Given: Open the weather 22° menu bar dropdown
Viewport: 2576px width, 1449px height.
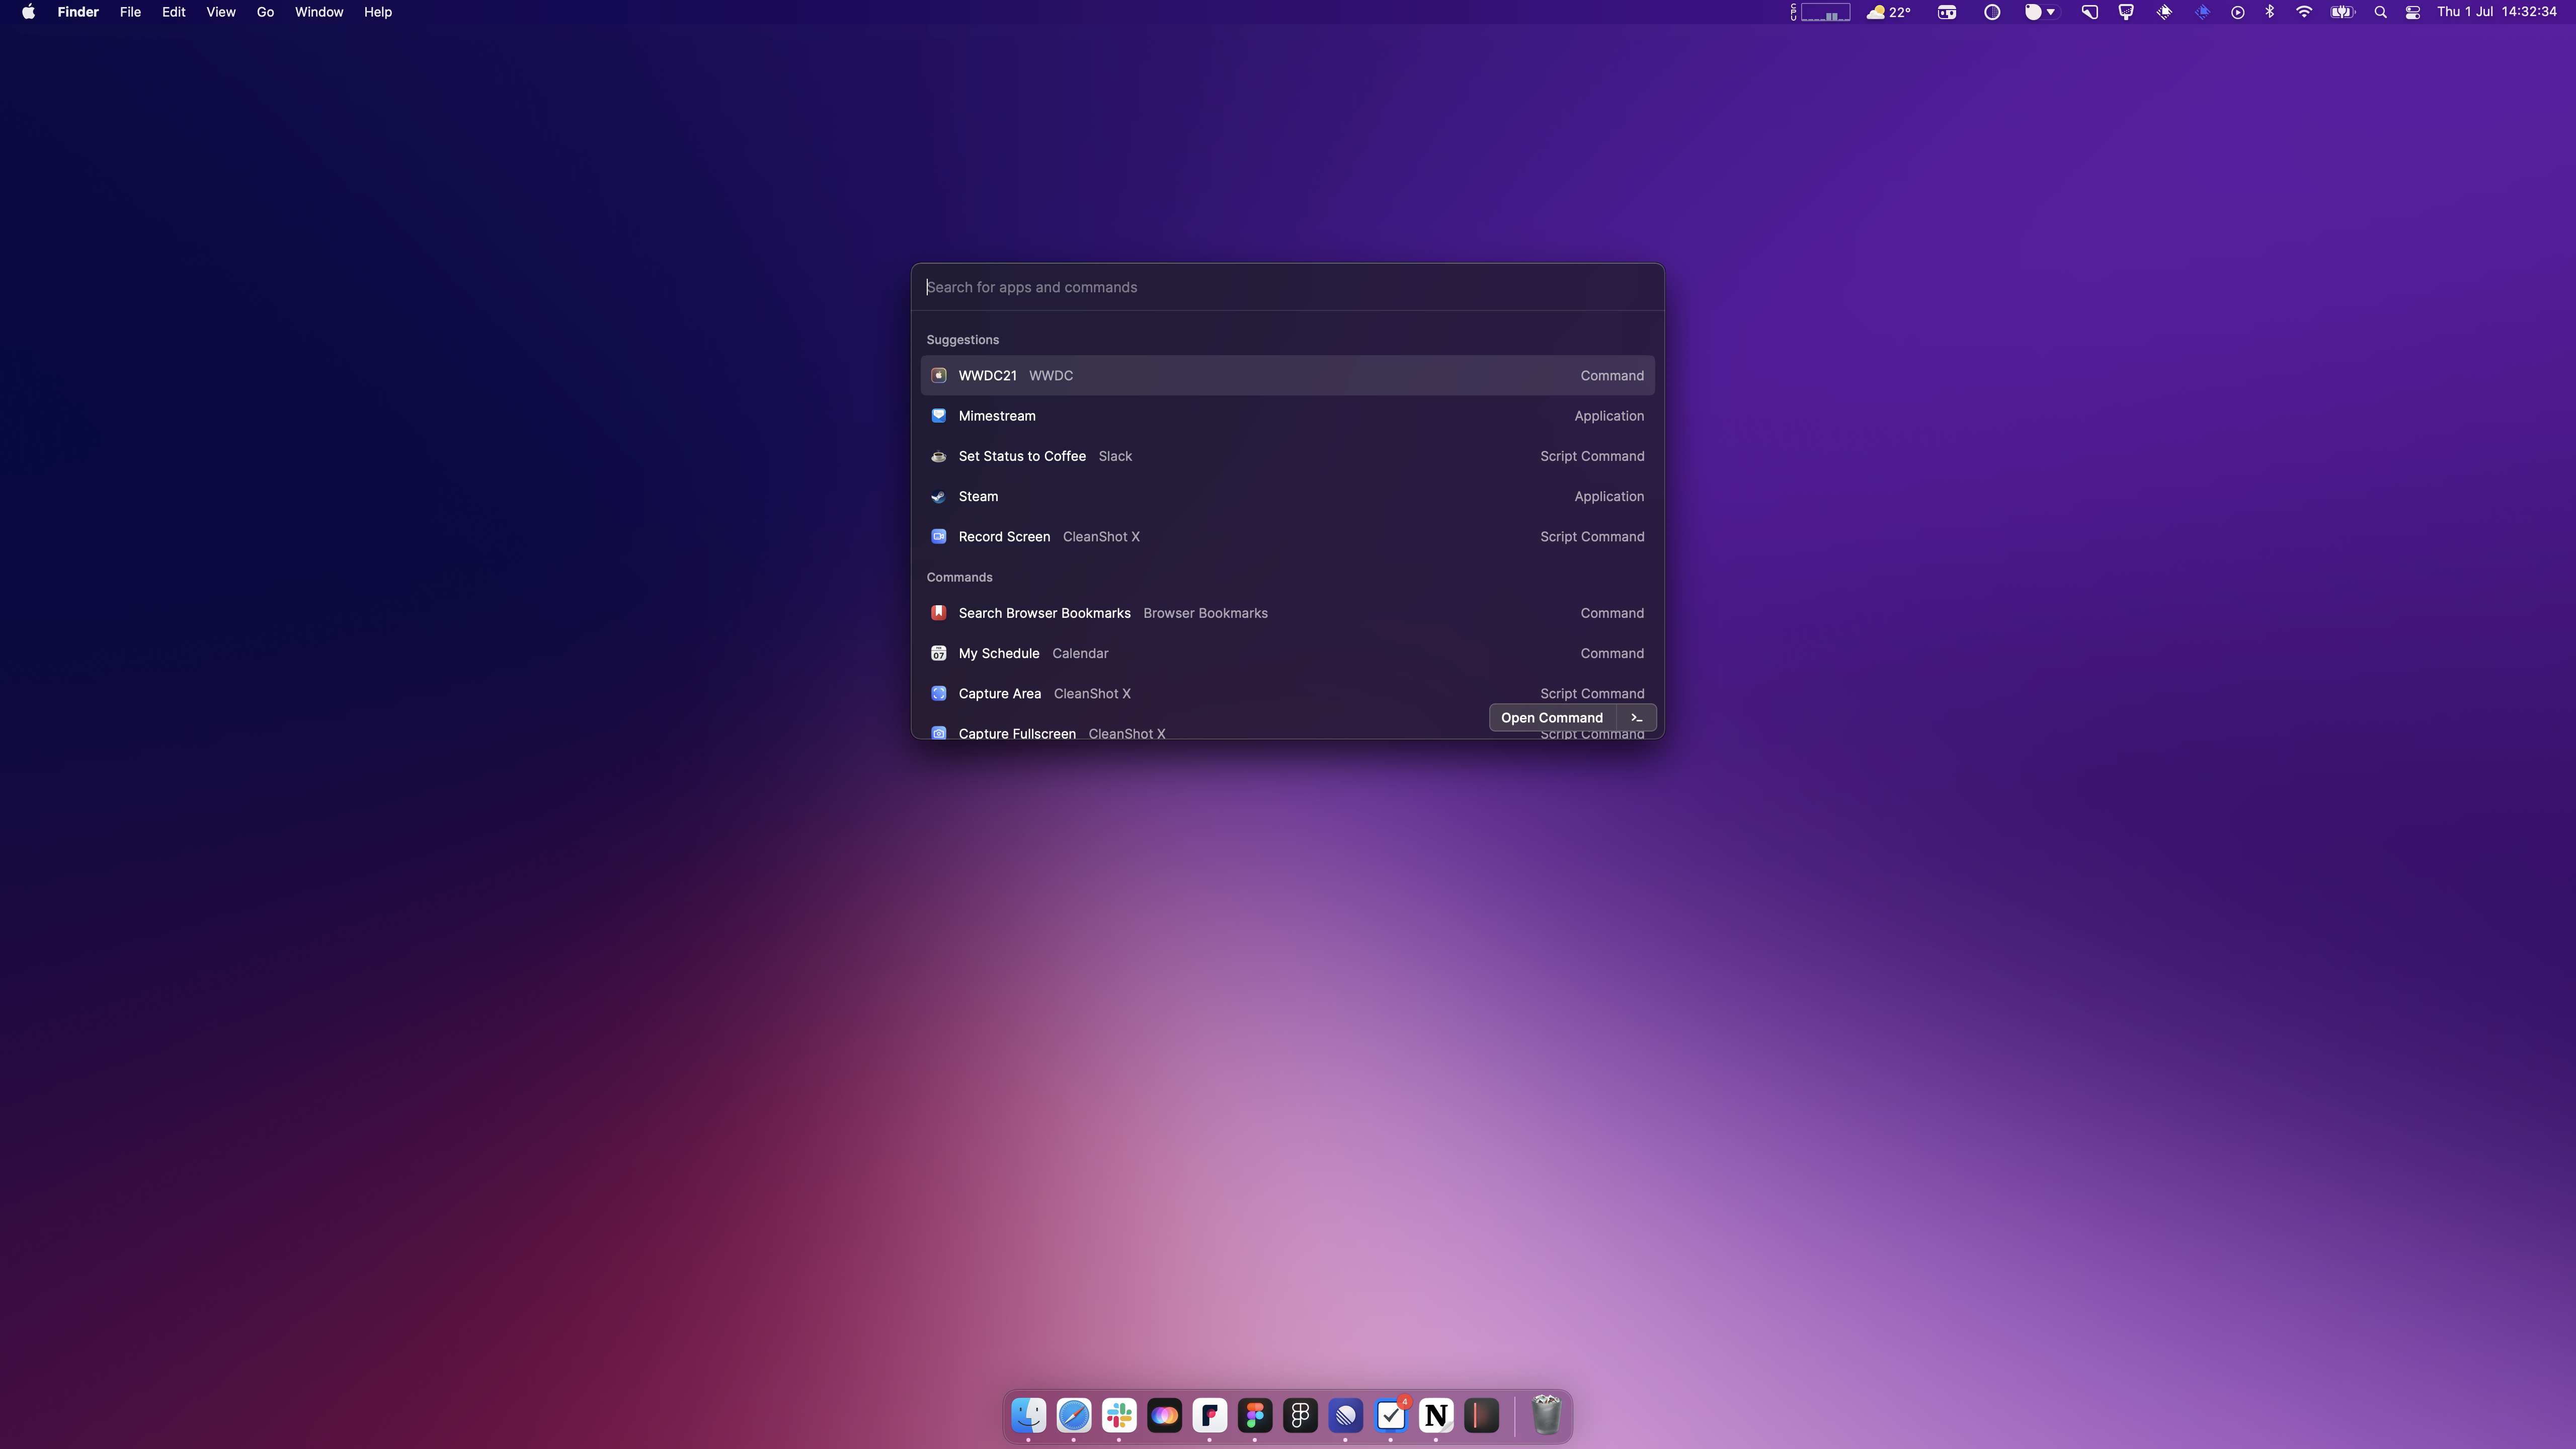Looking at the screenshot, I should [1888, 12].
